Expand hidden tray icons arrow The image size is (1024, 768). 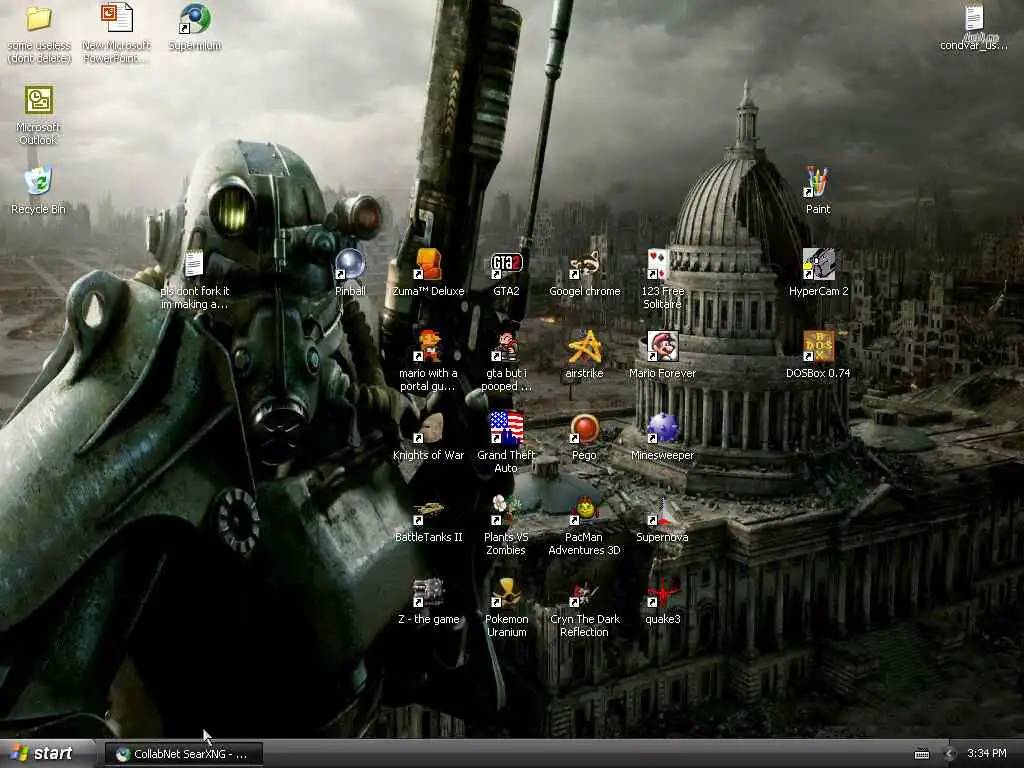[x=949, y=754]
